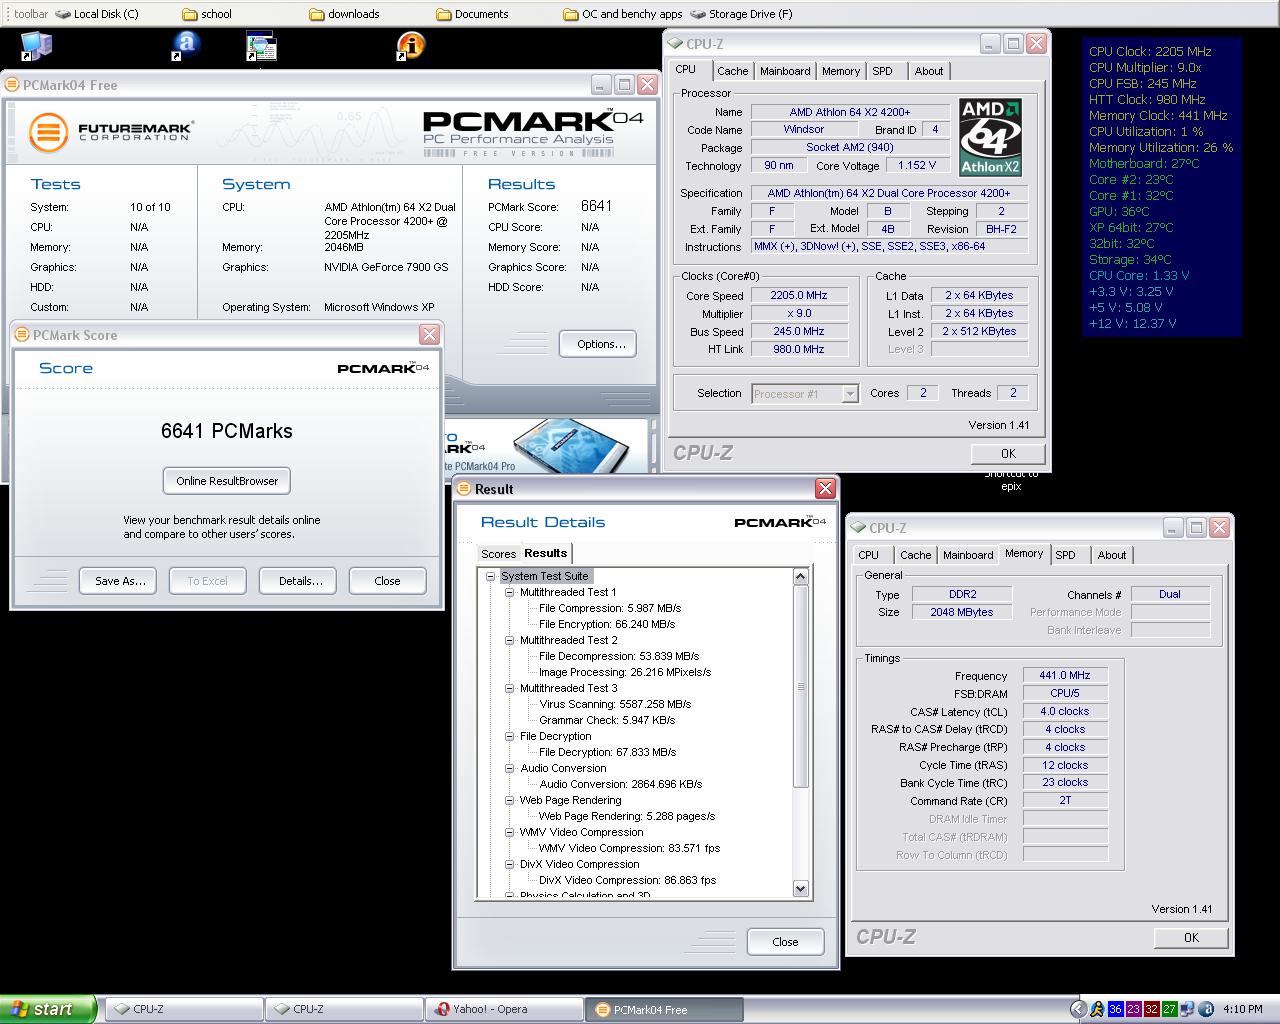This screenshot has height=1024, width=1280.
Task: Click the Core Speed 2205.0 MHz field
Action: click(798, 295)
